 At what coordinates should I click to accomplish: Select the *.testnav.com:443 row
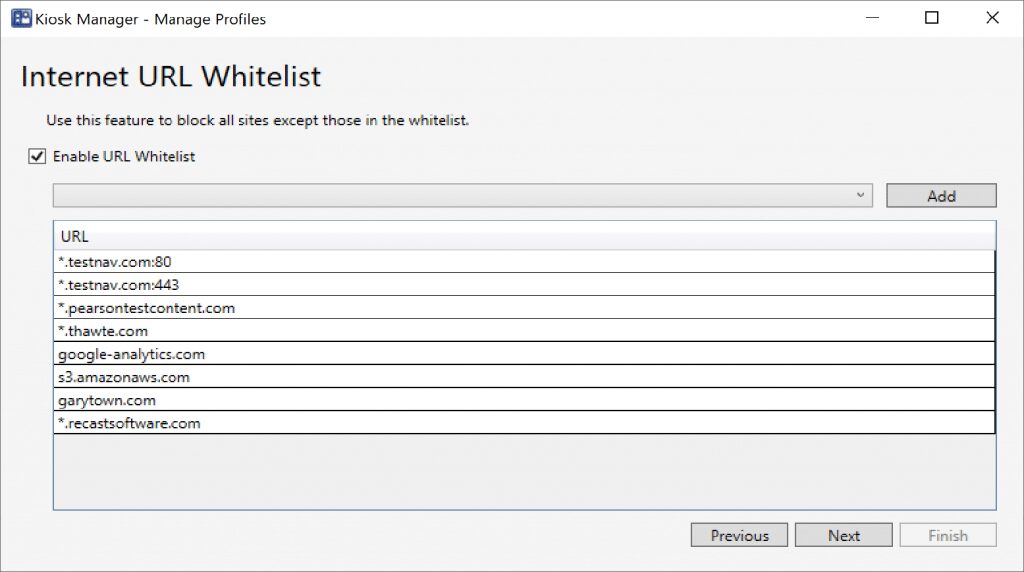tap(120, 285)
